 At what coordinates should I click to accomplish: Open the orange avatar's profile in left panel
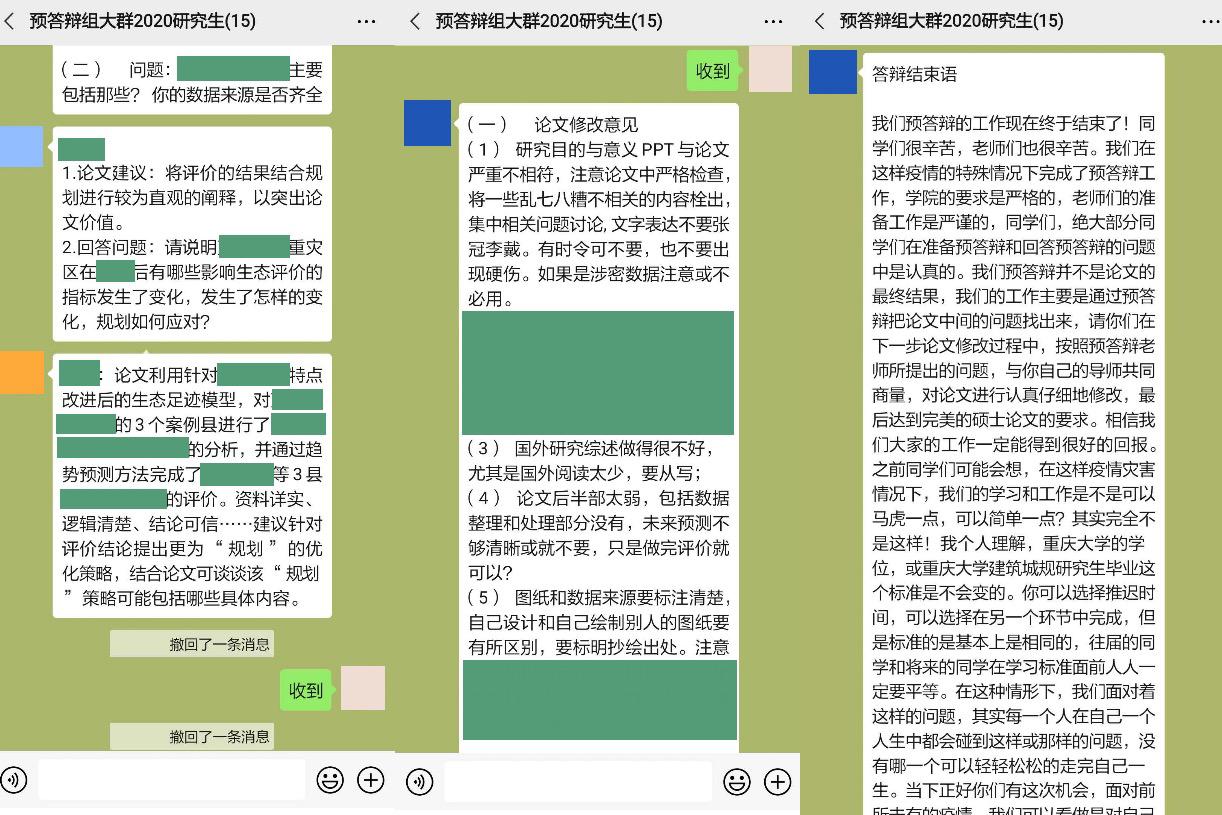(x=21, y=372)
